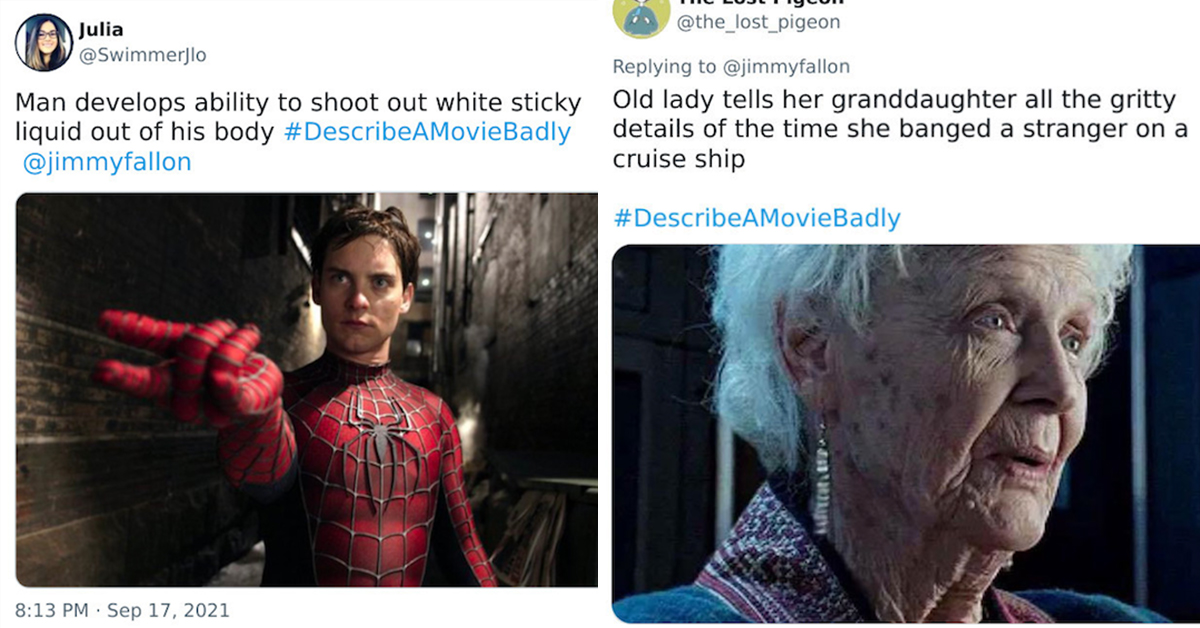1200x628 pixels.
Task: Click the 'Replying to' label
Action: tap(664, 67)
